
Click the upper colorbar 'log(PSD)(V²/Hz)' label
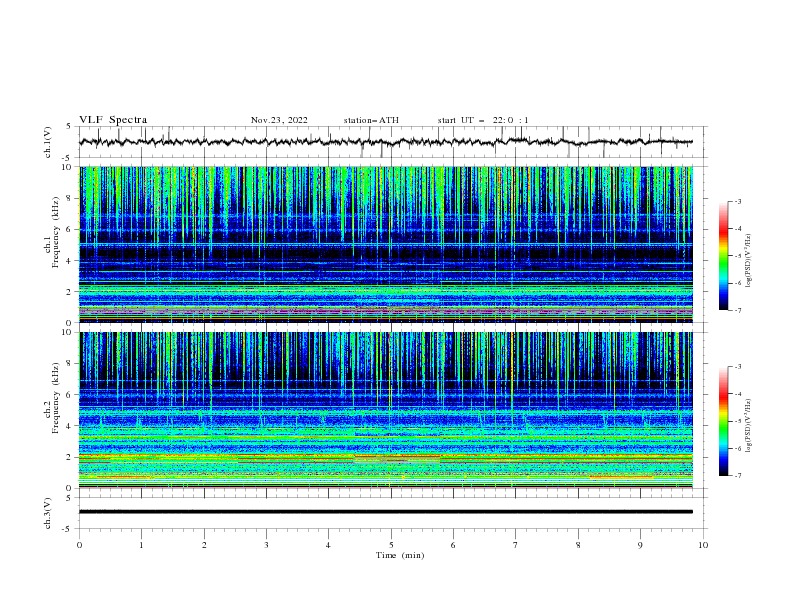pos(749,261)
